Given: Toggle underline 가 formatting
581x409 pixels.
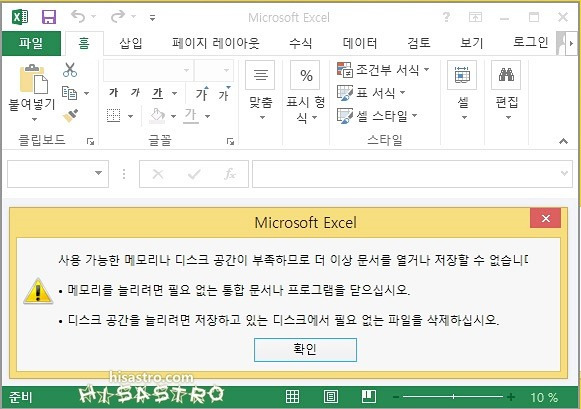Looking at the screenshot, I should click(x=157, y=93).
